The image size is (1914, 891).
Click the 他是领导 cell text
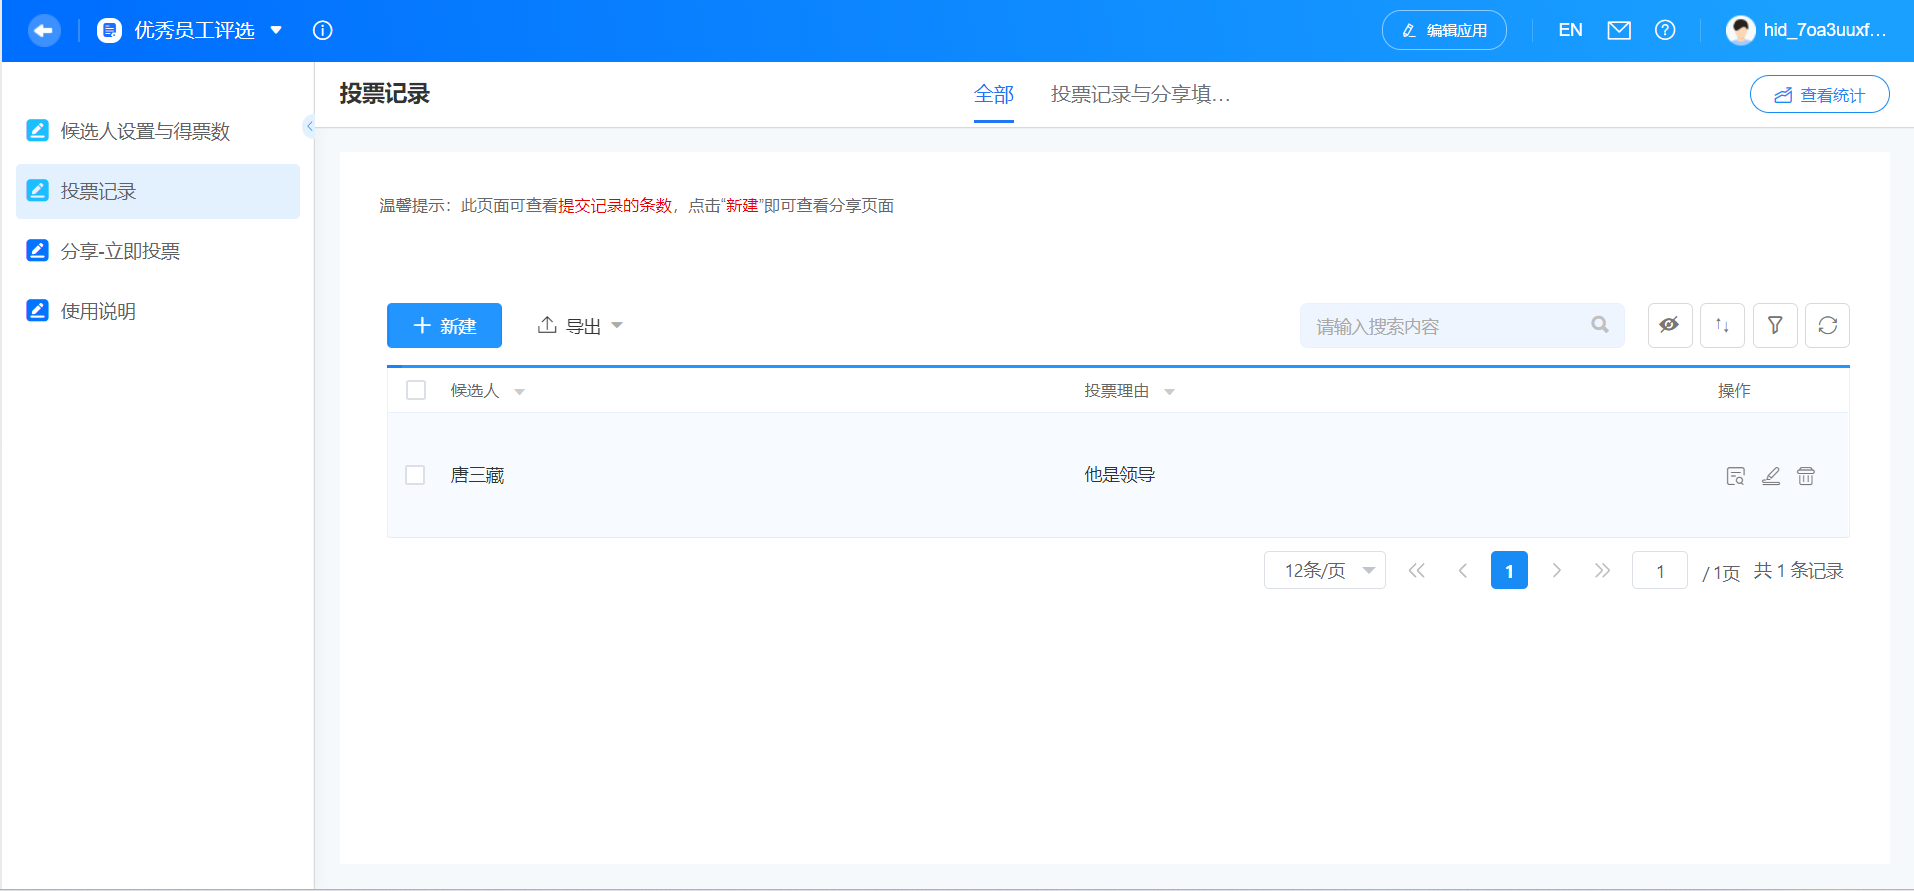point(1120,475)
